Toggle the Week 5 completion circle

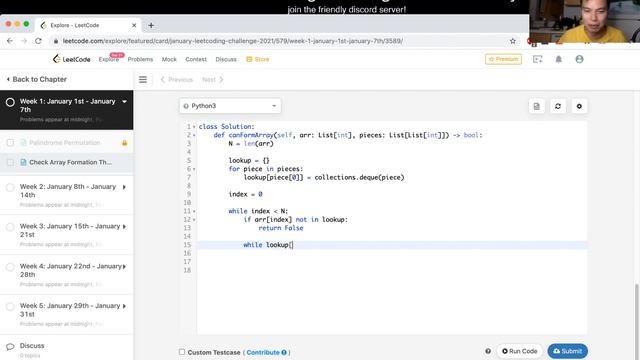coord(10,307)
